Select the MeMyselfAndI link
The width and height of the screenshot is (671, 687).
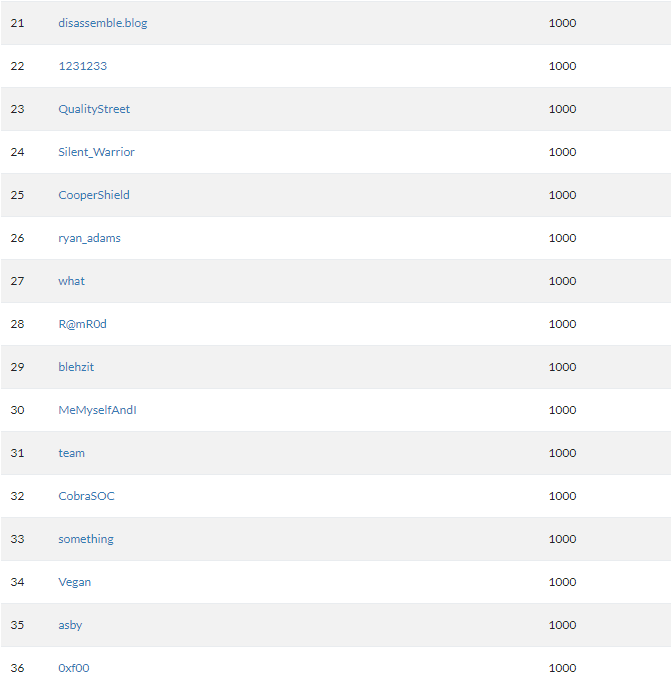pyautogui.click(x=97, y=410)
